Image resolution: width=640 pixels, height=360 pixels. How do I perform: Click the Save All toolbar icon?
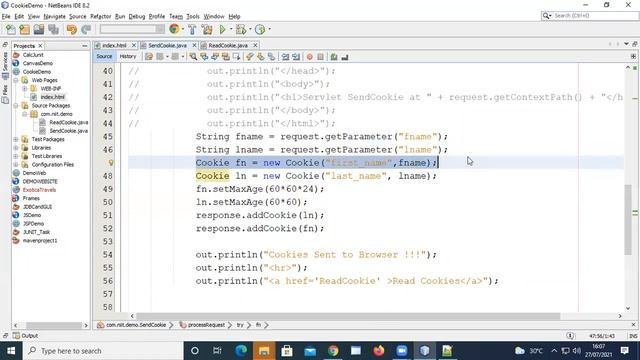pyautogui.click(x=53, y=29)
